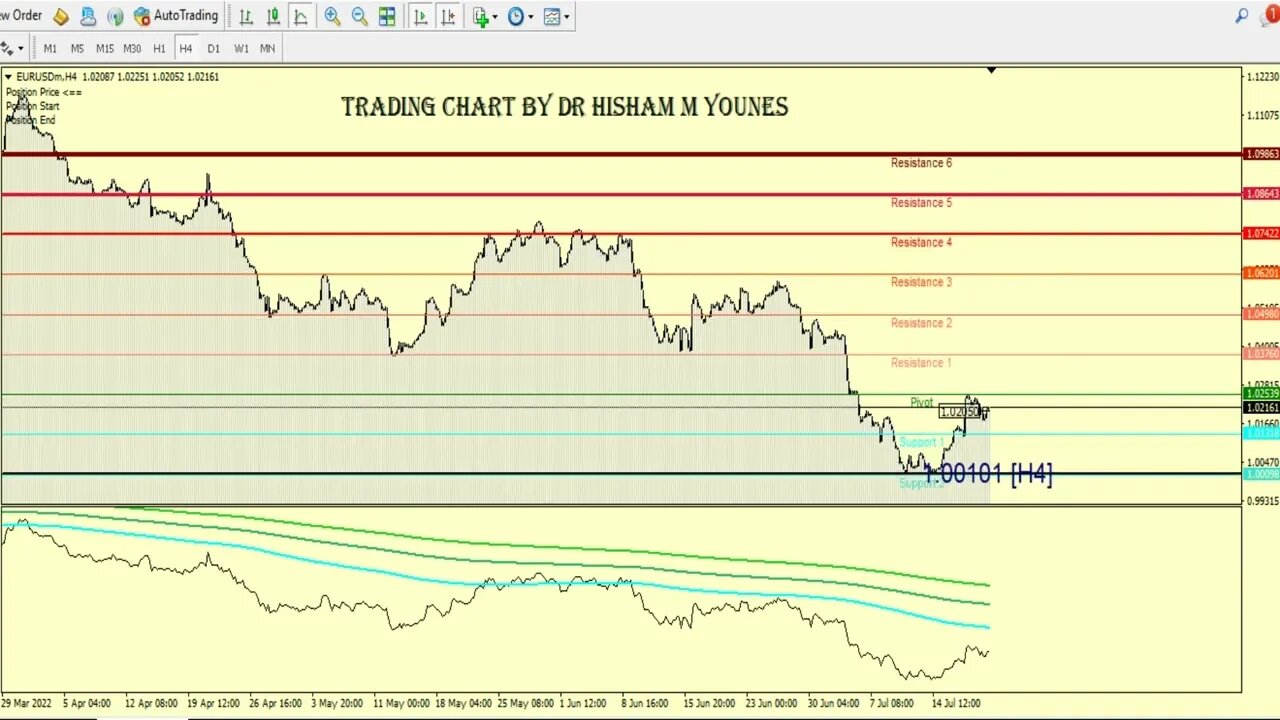1280x720 pixels.
Task: Click the EURUSDm,H4 OHLC header text
Action: coord(117,77)
